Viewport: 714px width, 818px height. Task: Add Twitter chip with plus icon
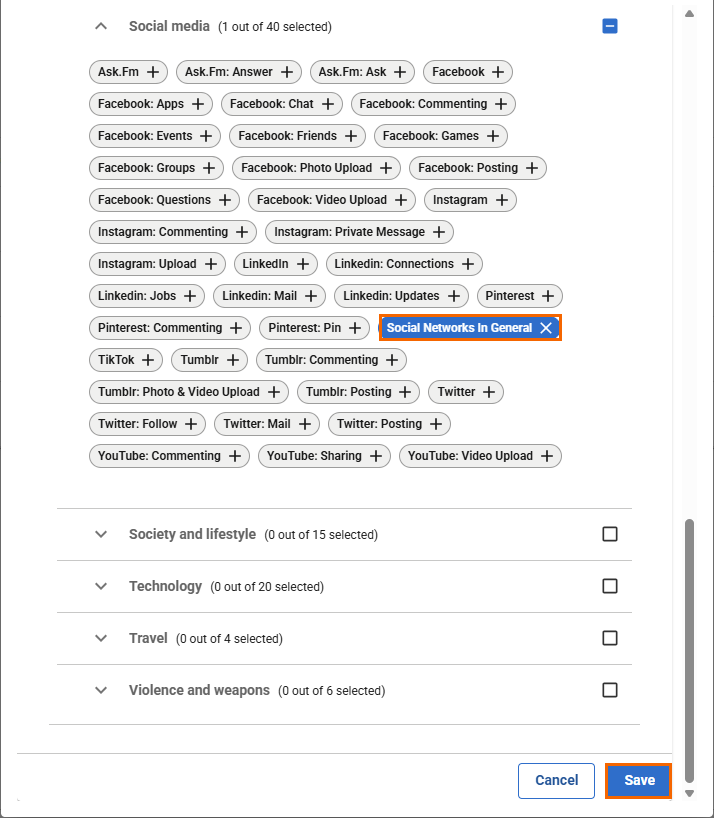pos(489,392)
